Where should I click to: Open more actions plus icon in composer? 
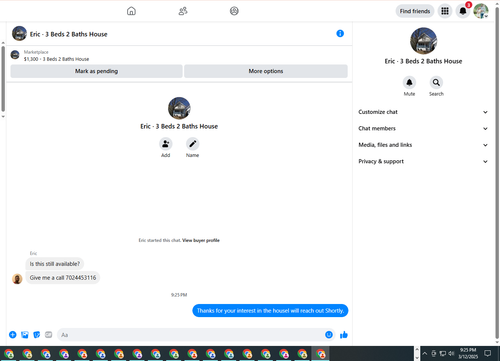coord(13,335)
